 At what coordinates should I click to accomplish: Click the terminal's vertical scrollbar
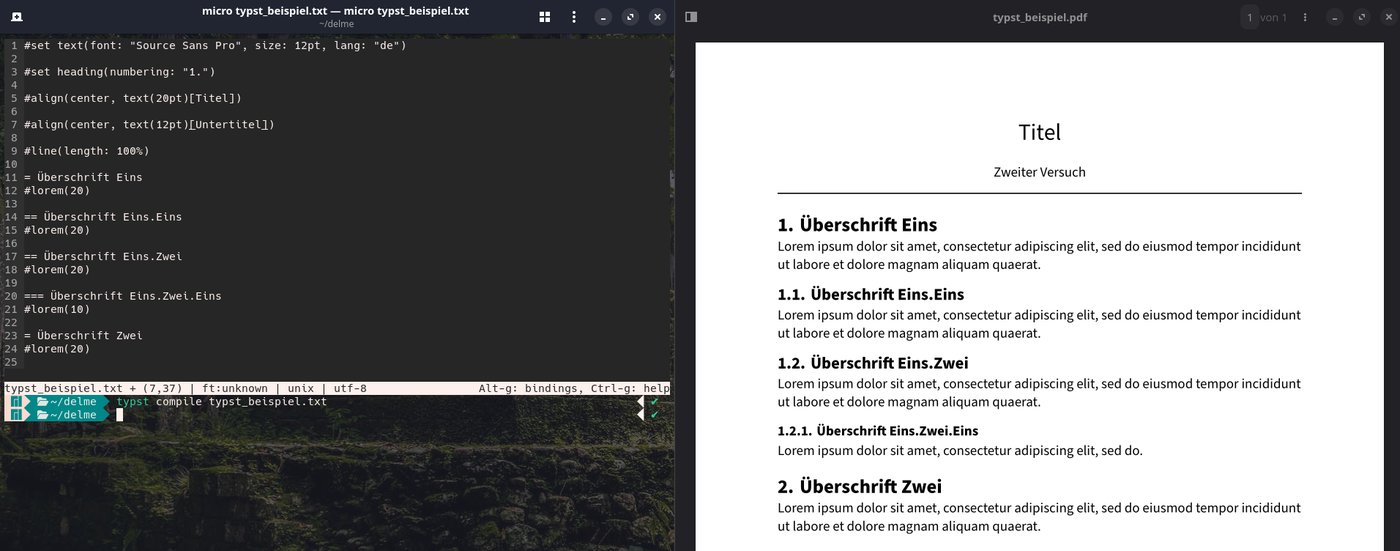point(672,178)
